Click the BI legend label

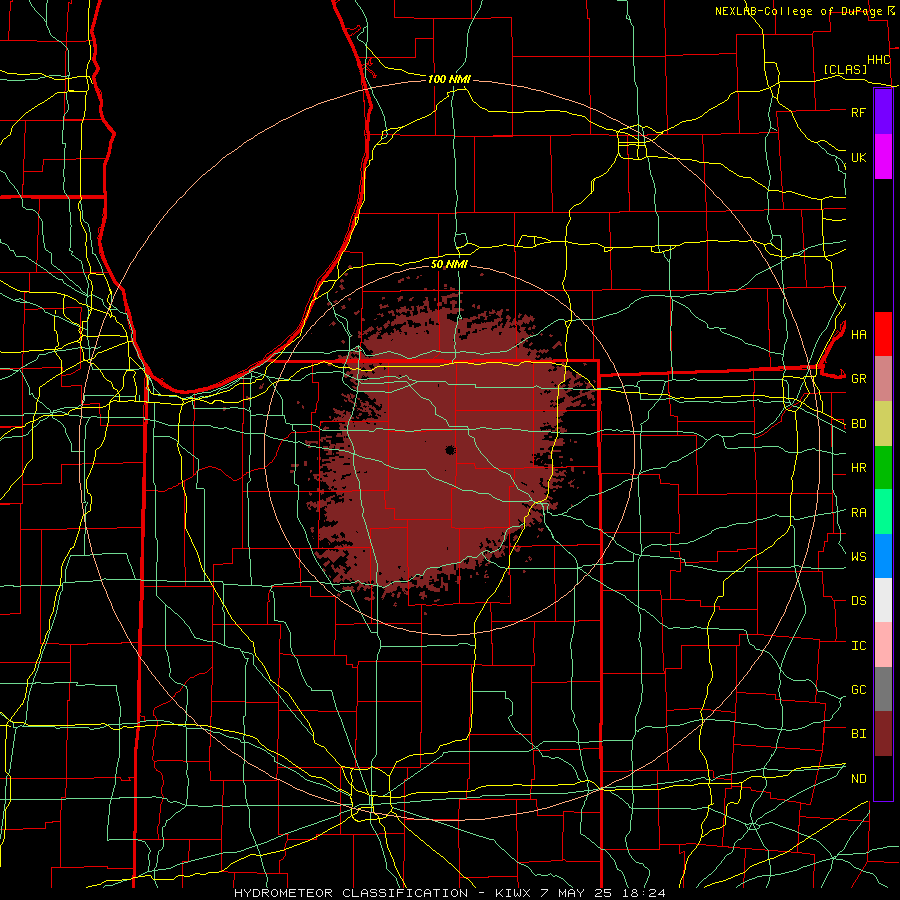click(x=858, y=734)
